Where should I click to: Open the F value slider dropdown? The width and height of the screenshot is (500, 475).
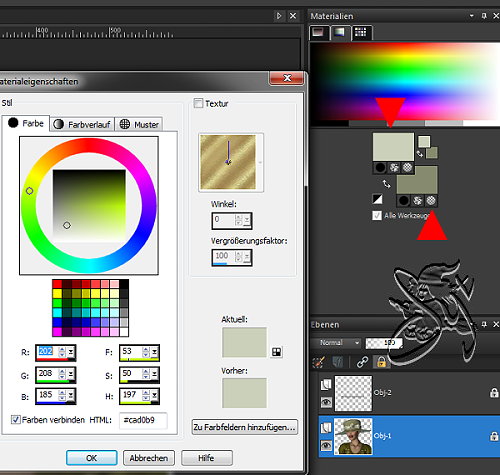coord(155,352)
